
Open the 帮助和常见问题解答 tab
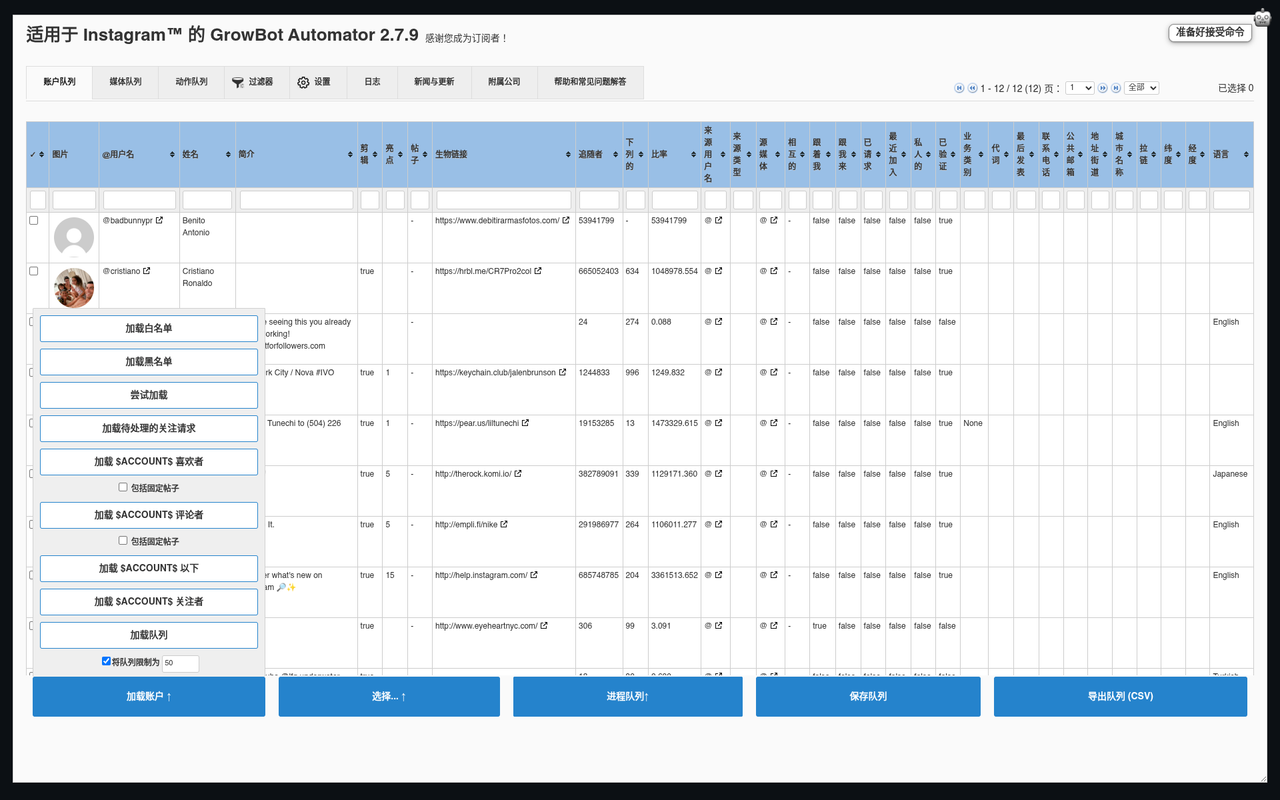tap(590, 82)
